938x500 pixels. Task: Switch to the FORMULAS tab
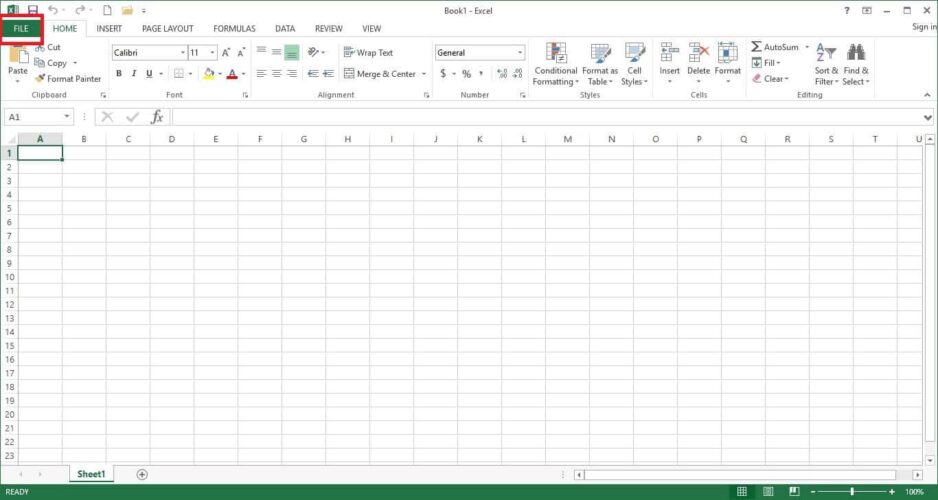pyautogui.click(x=234, y=29)
